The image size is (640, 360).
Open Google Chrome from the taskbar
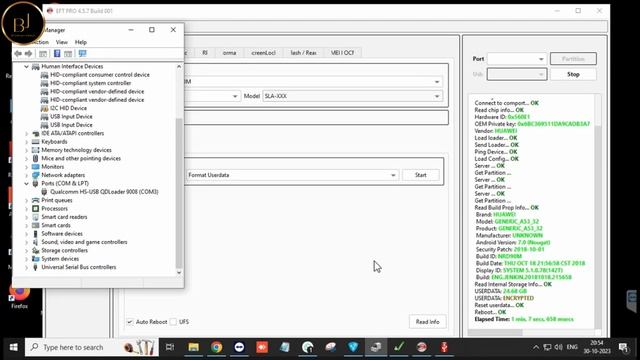[216, 347]
